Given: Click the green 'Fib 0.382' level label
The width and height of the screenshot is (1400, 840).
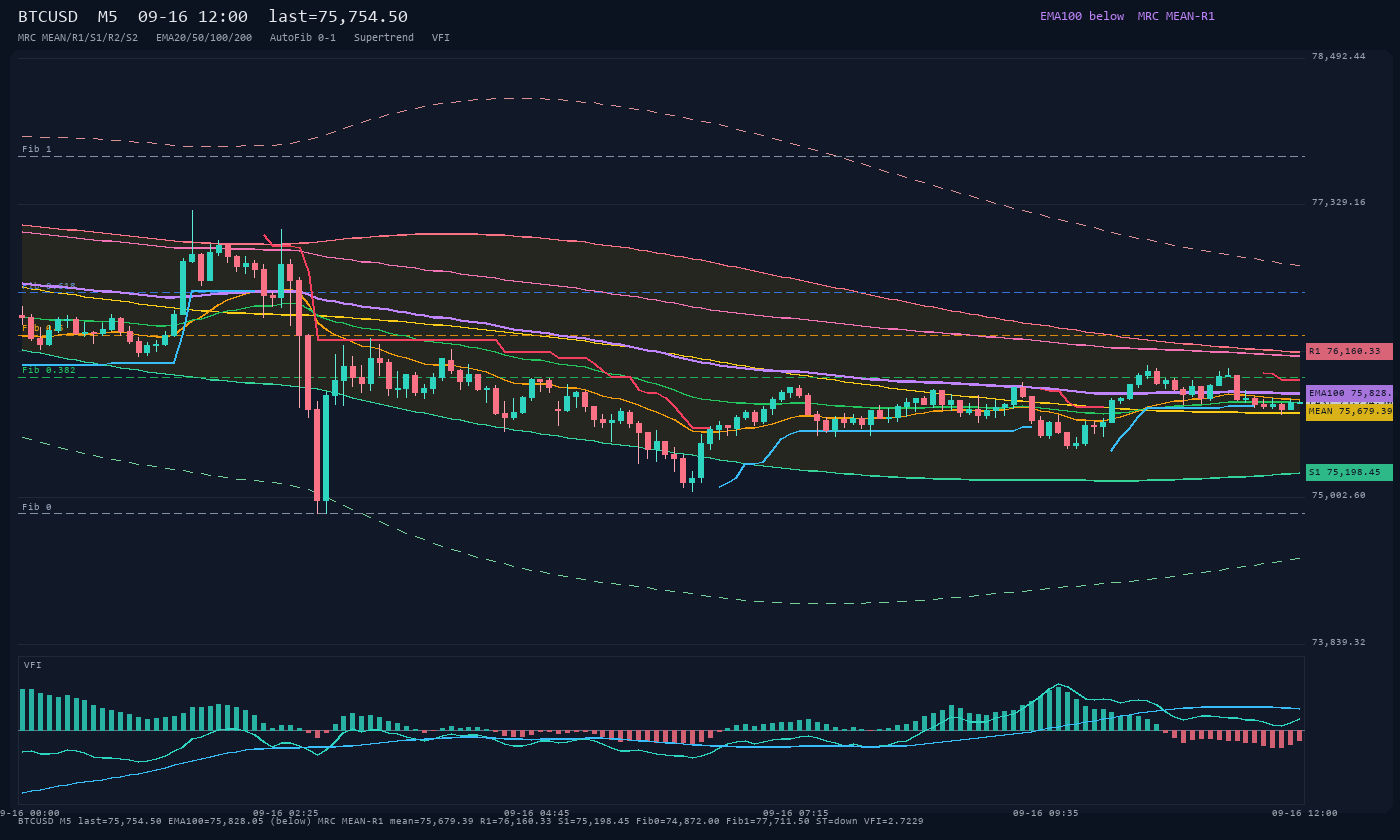Looking at the screenshot, I should pyautogui.click(x=49, y=370).
